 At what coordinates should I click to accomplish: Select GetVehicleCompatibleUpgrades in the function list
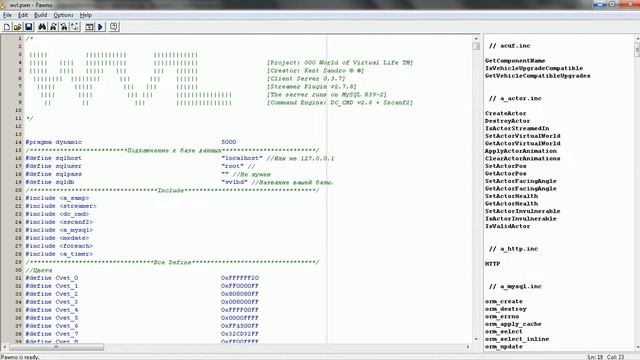[538, 76]
